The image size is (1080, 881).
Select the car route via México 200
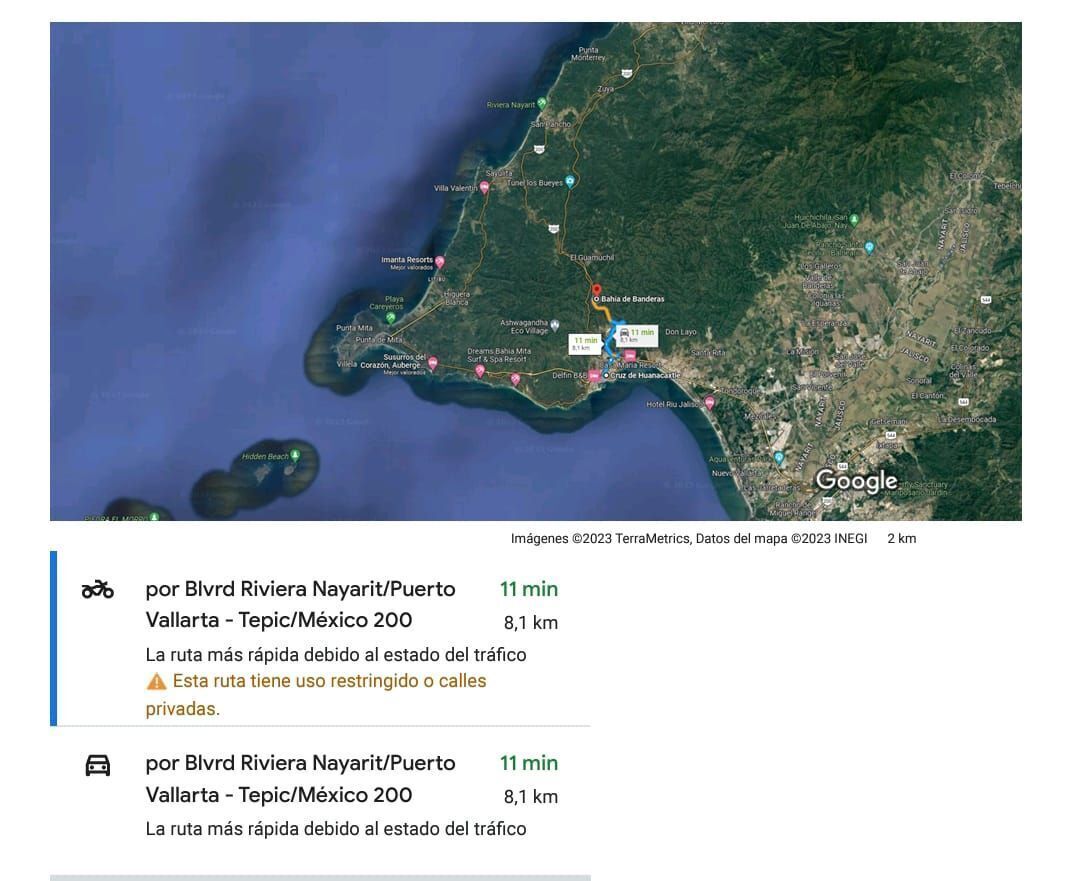pos(300,779)
